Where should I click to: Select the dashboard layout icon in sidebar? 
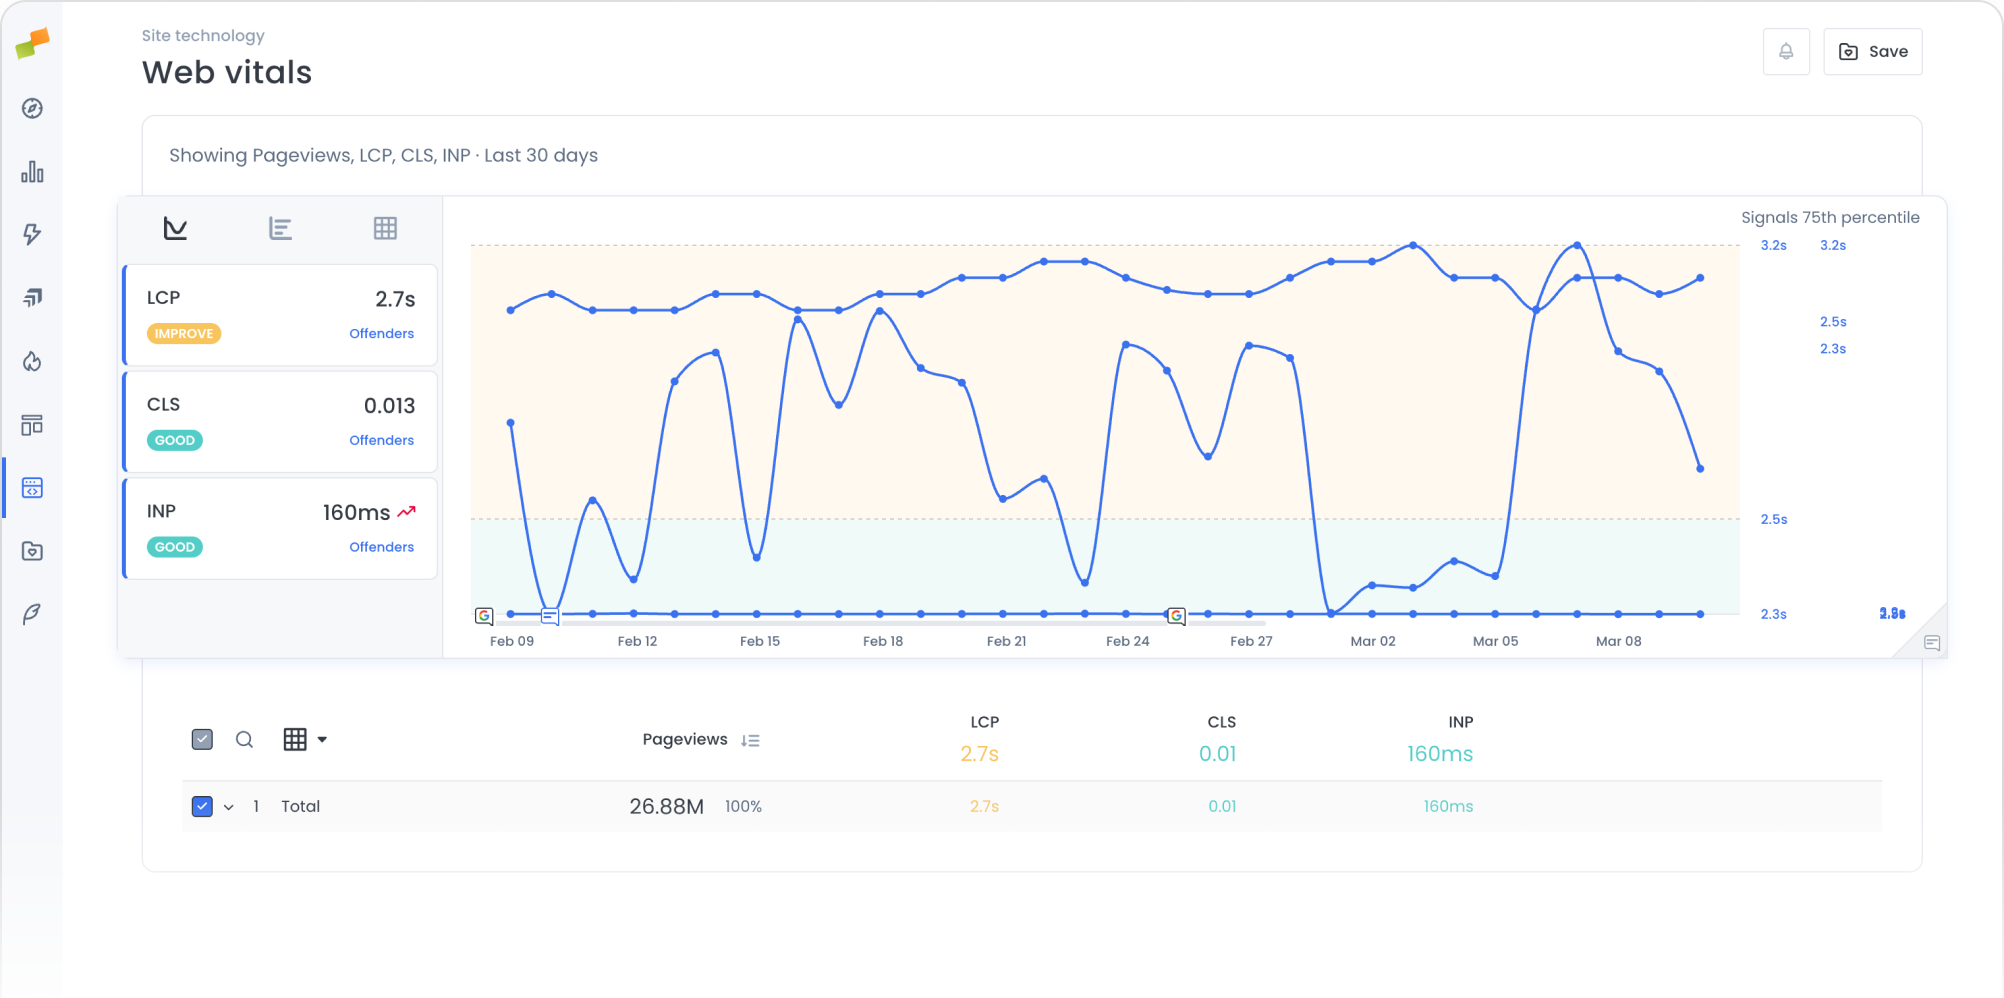pyautogui.click(x=32, y=424)
